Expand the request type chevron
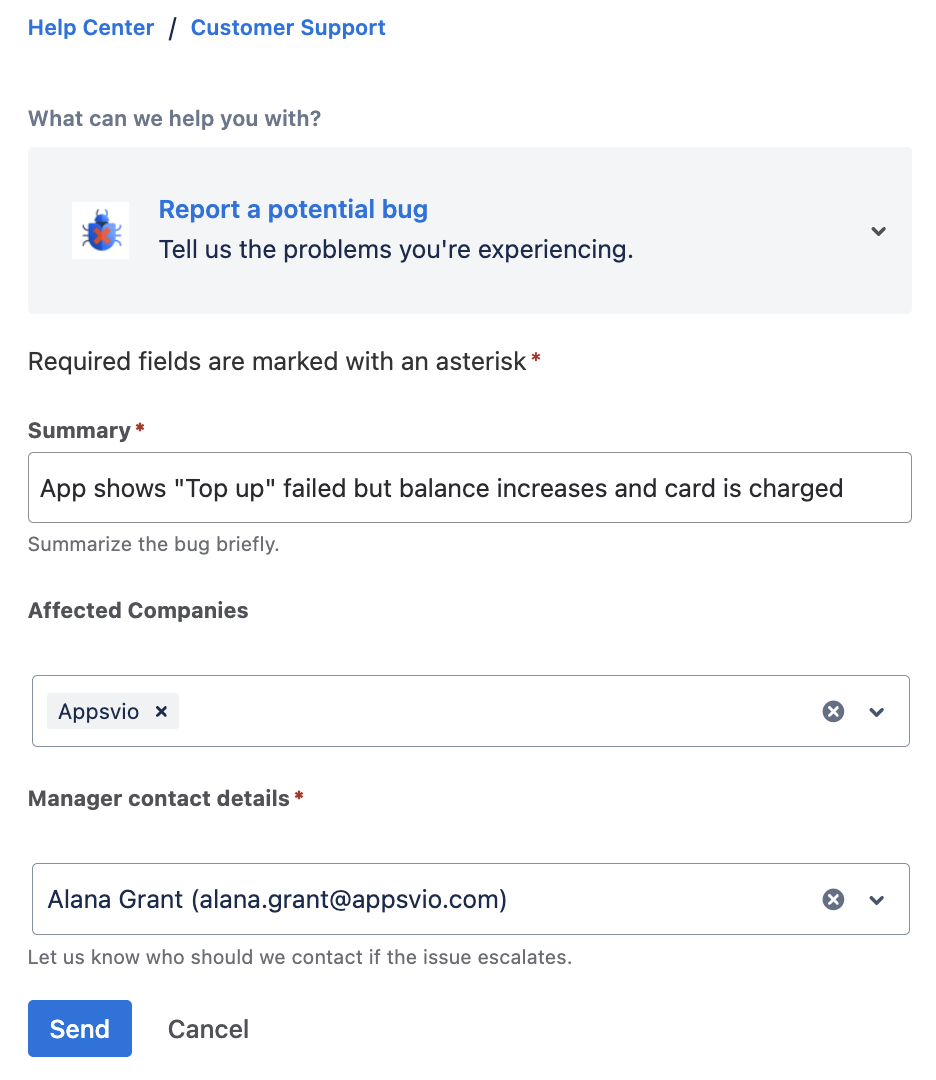The height and width of the screenshot is (1080, 936). [878, 231]
